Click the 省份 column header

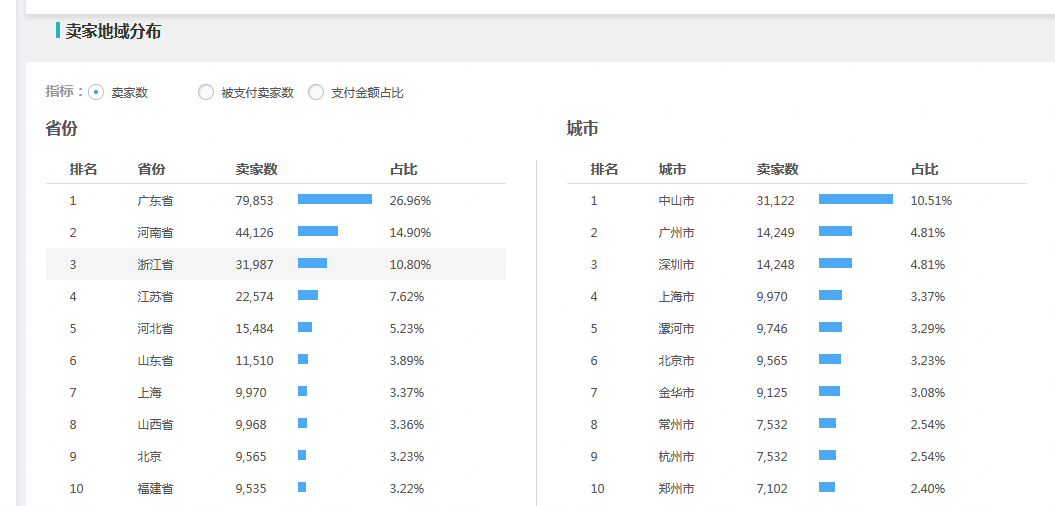[151, 170]
